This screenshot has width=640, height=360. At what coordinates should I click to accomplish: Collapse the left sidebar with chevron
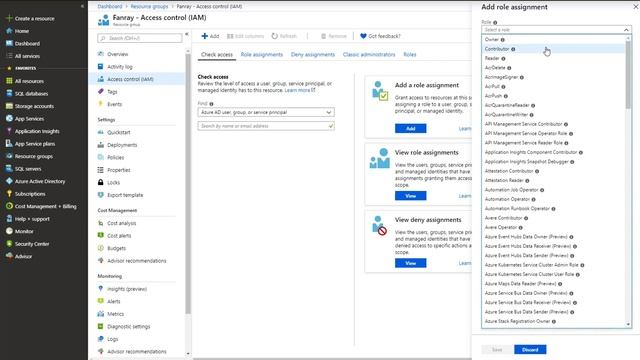82,6
